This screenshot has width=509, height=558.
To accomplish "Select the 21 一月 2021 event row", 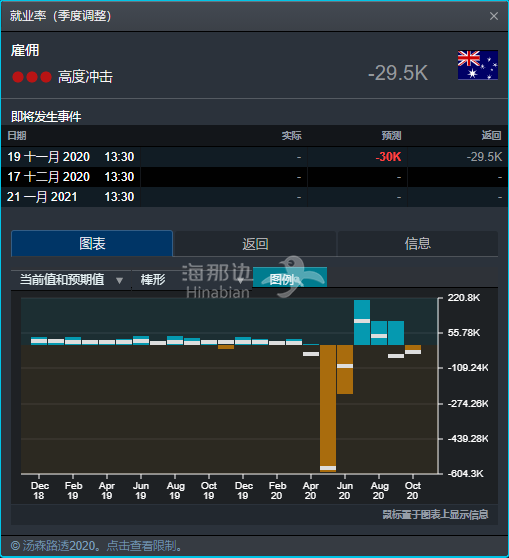I will click(254, 197).
